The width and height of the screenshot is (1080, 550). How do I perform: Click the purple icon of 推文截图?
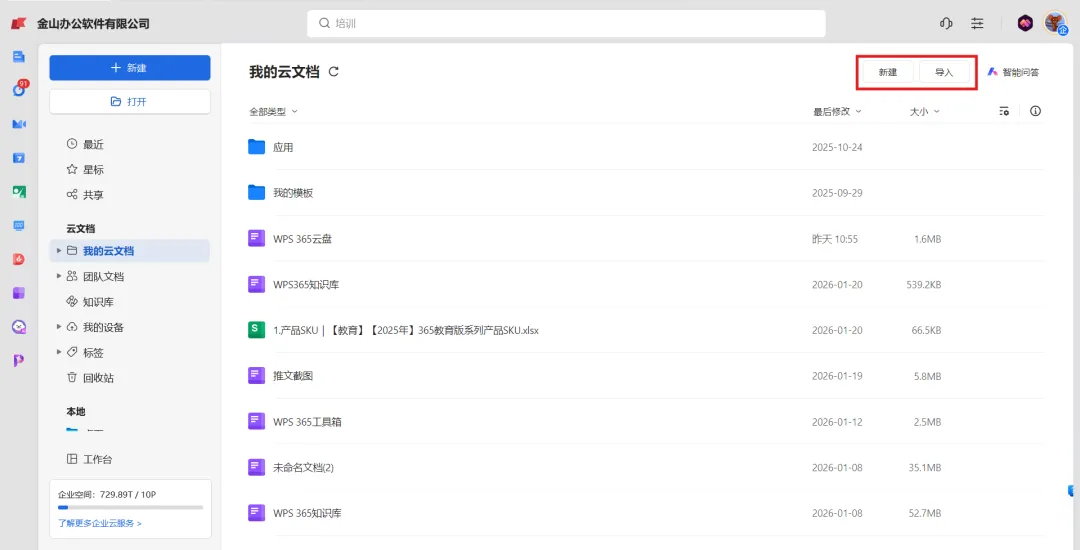click(x=256, y=376)
